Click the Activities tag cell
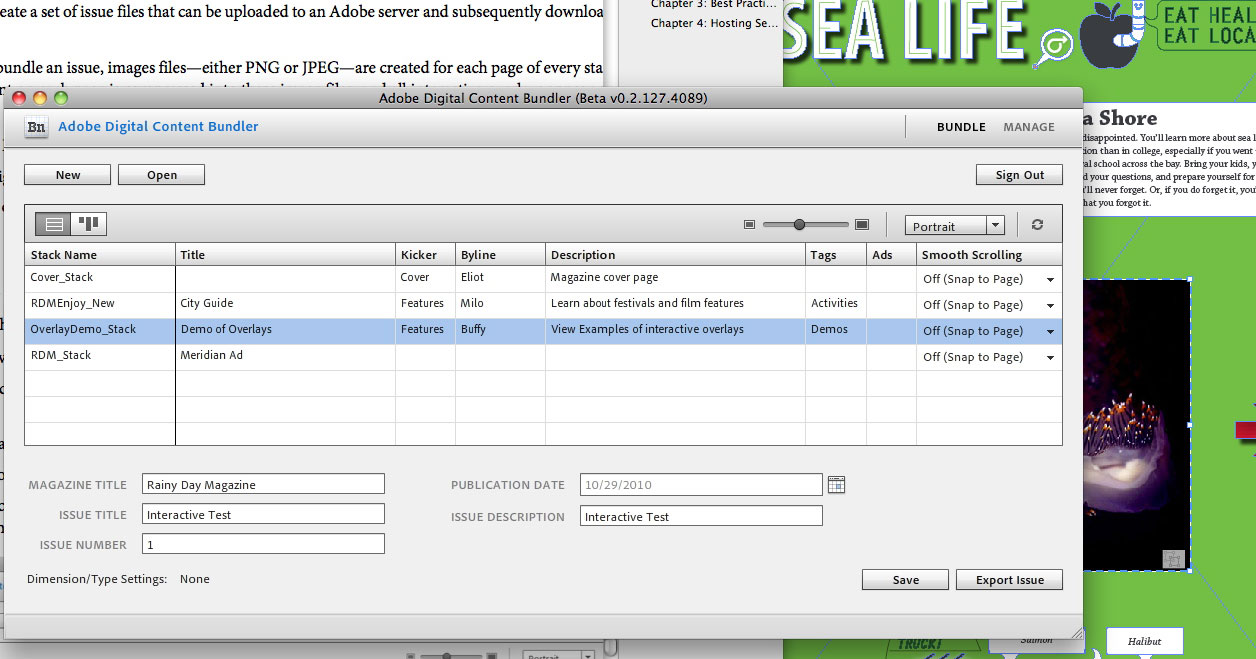The width and height of the screenshot is (1256, 659). (836, 303)
